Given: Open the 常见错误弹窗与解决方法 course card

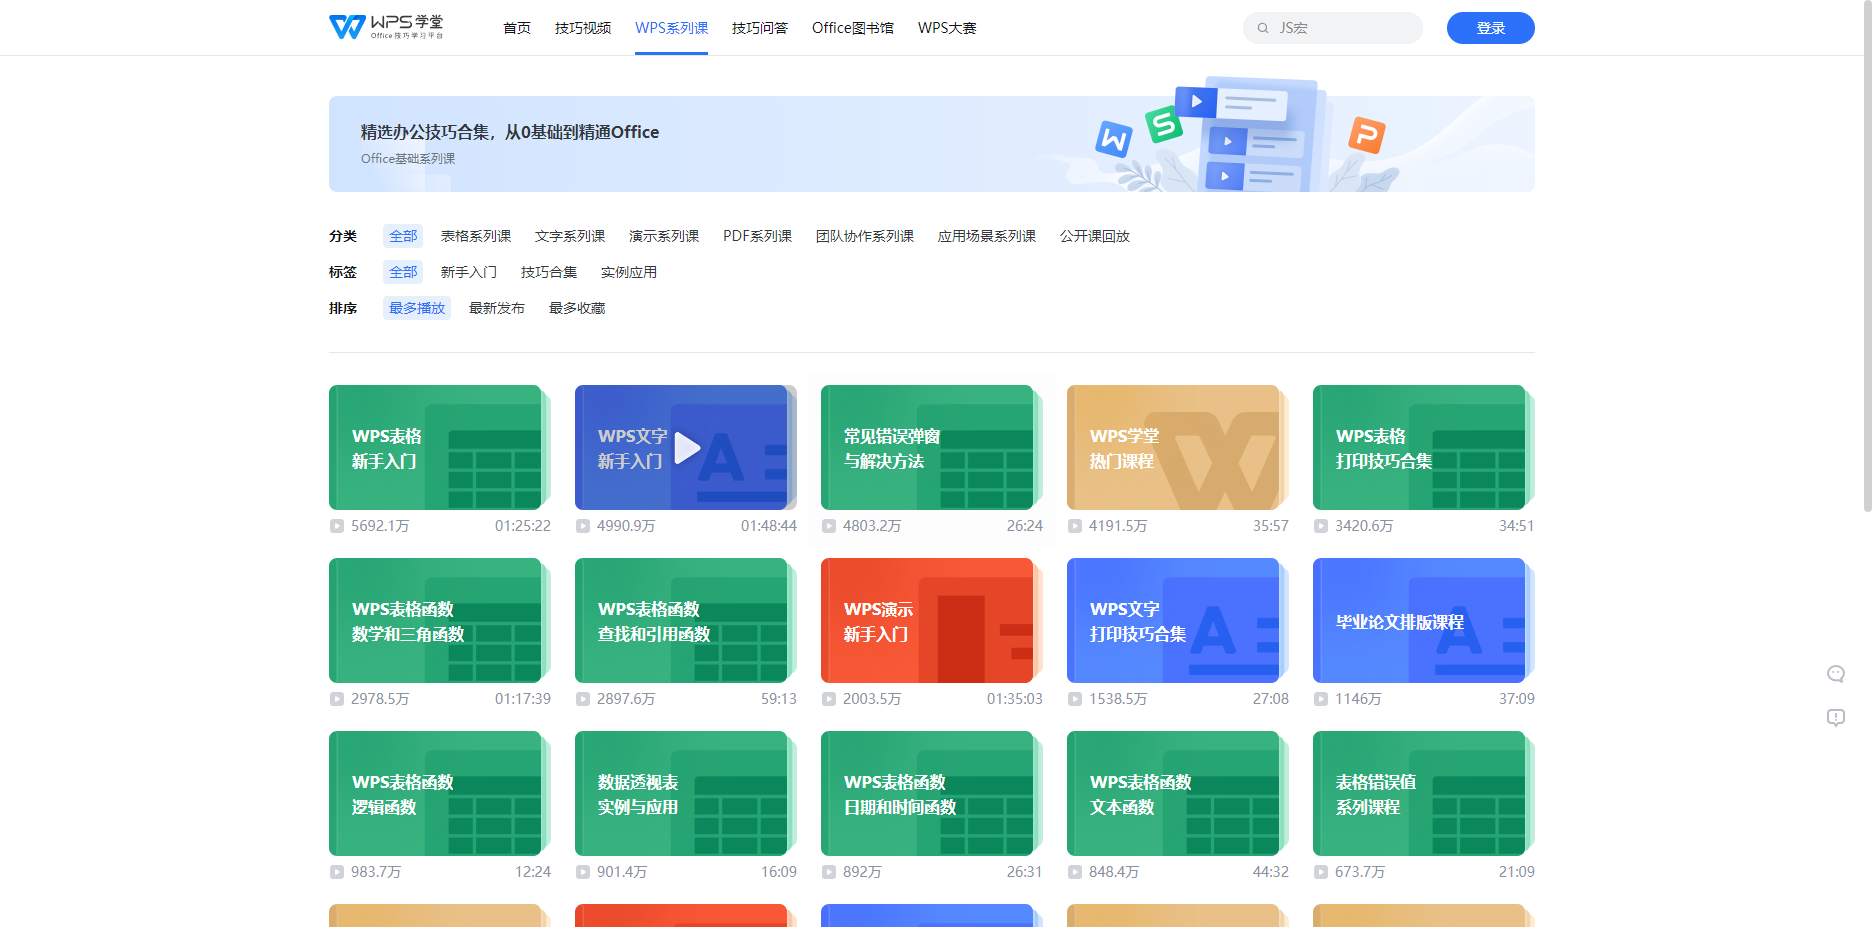Looking at the screenshot, I should pyautogui.click(x=932, y=448).
